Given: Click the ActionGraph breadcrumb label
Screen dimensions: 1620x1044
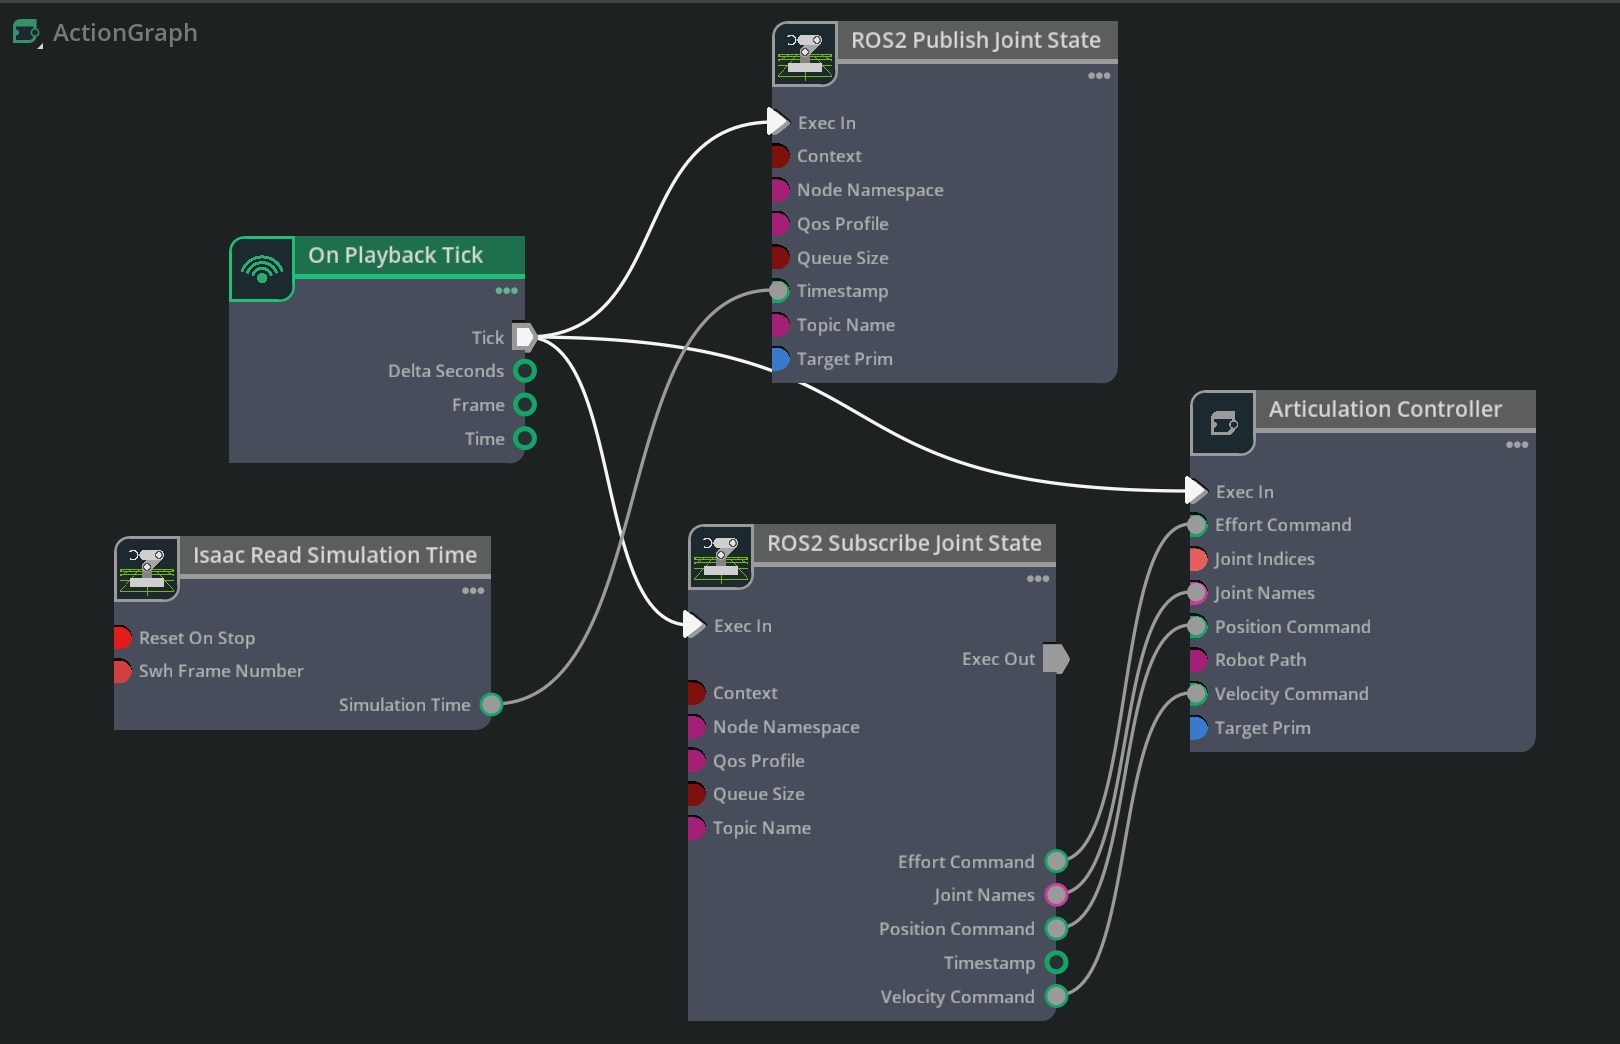Looking at the screenshot, I should [x=125, y=33].
